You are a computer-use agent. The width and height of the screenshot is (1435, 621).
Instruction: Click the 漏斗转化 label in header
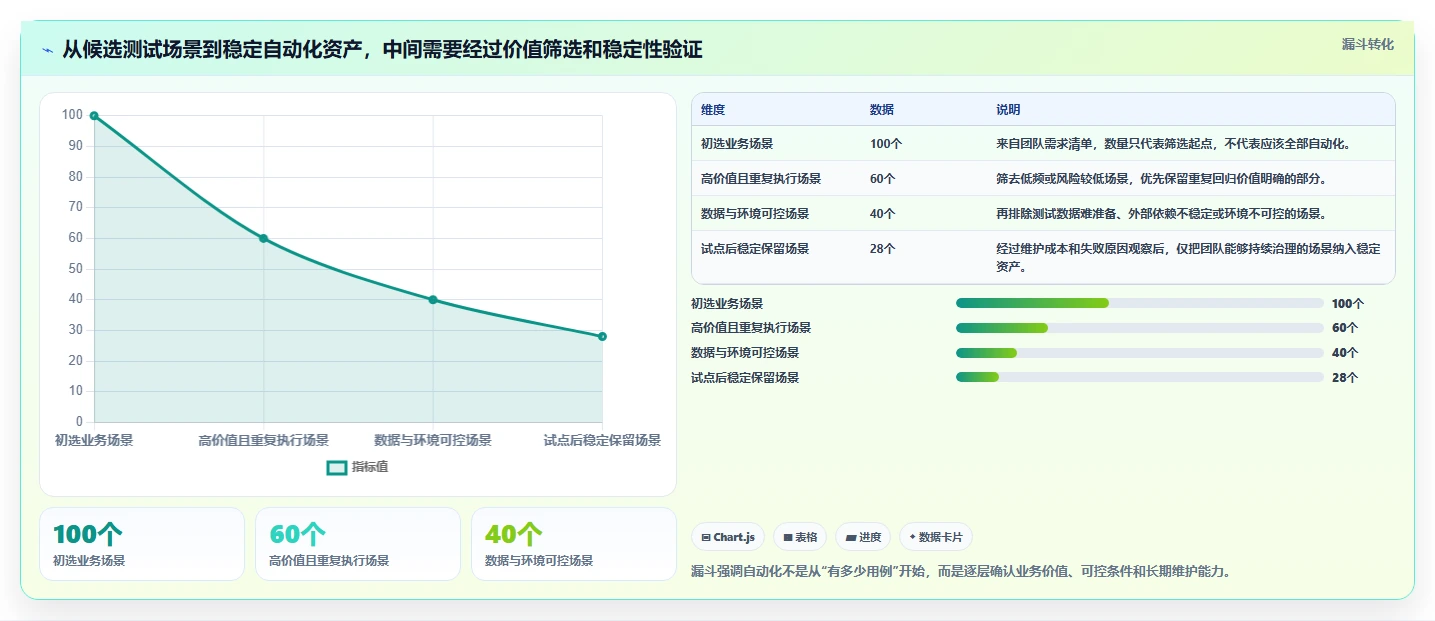[1367, 45]
